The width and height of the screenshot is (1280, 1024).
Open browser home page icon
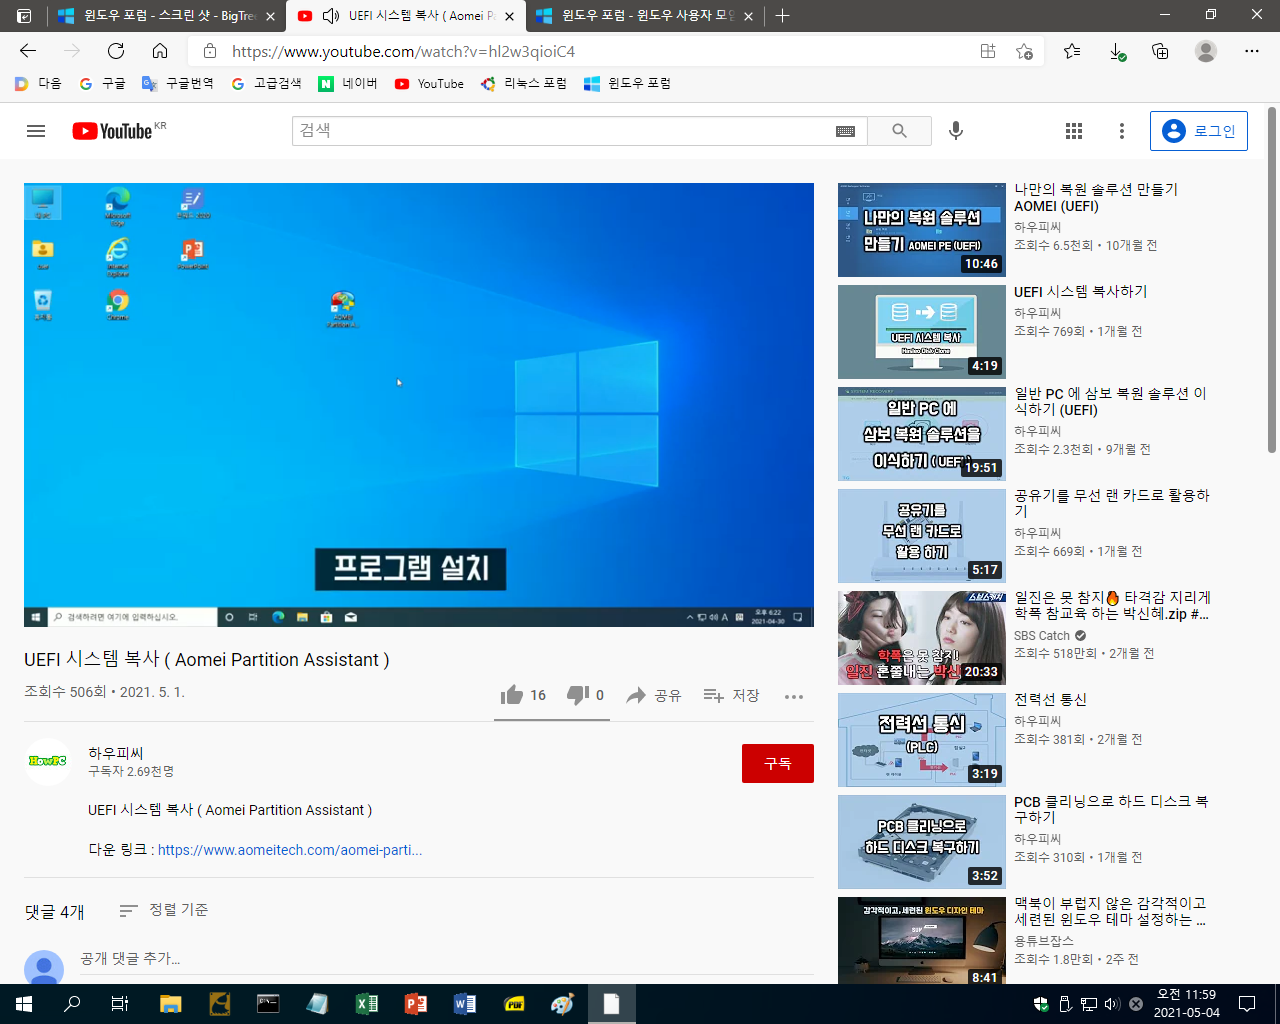tap(160, 51)
